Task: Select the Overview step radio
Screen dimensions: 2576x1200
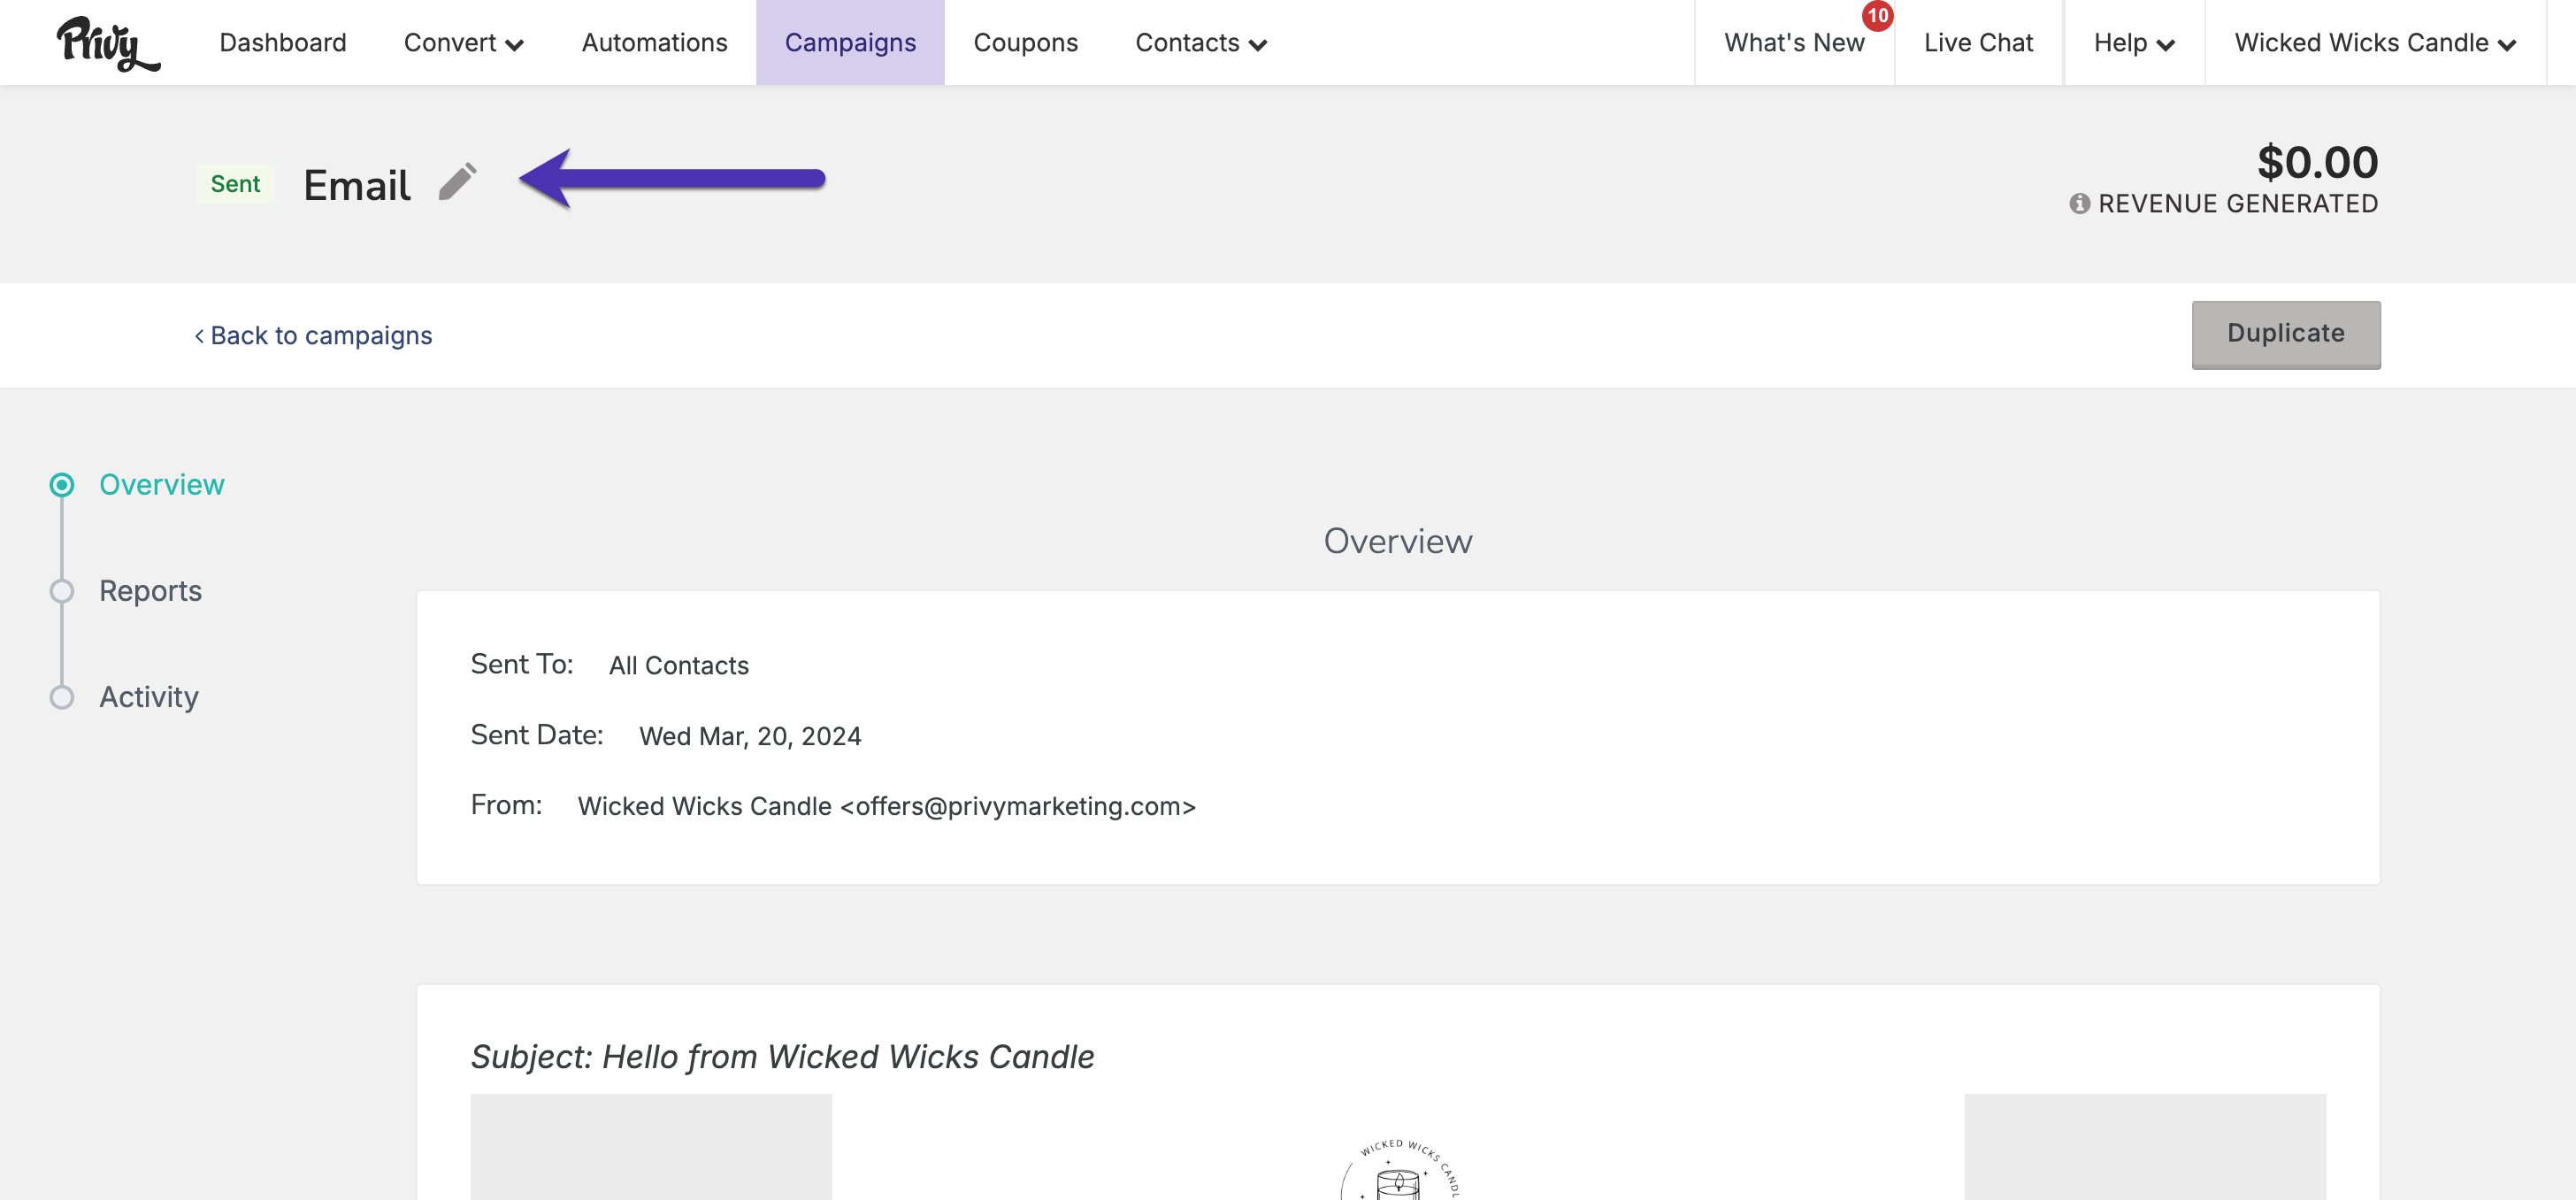Action: click(62, 485)
